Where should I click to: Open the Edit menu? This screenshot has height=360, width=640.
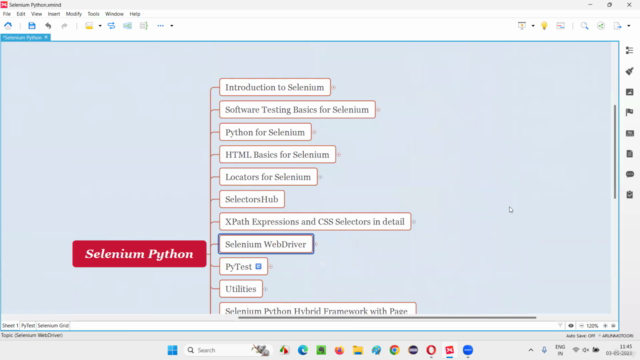(21, 14)
